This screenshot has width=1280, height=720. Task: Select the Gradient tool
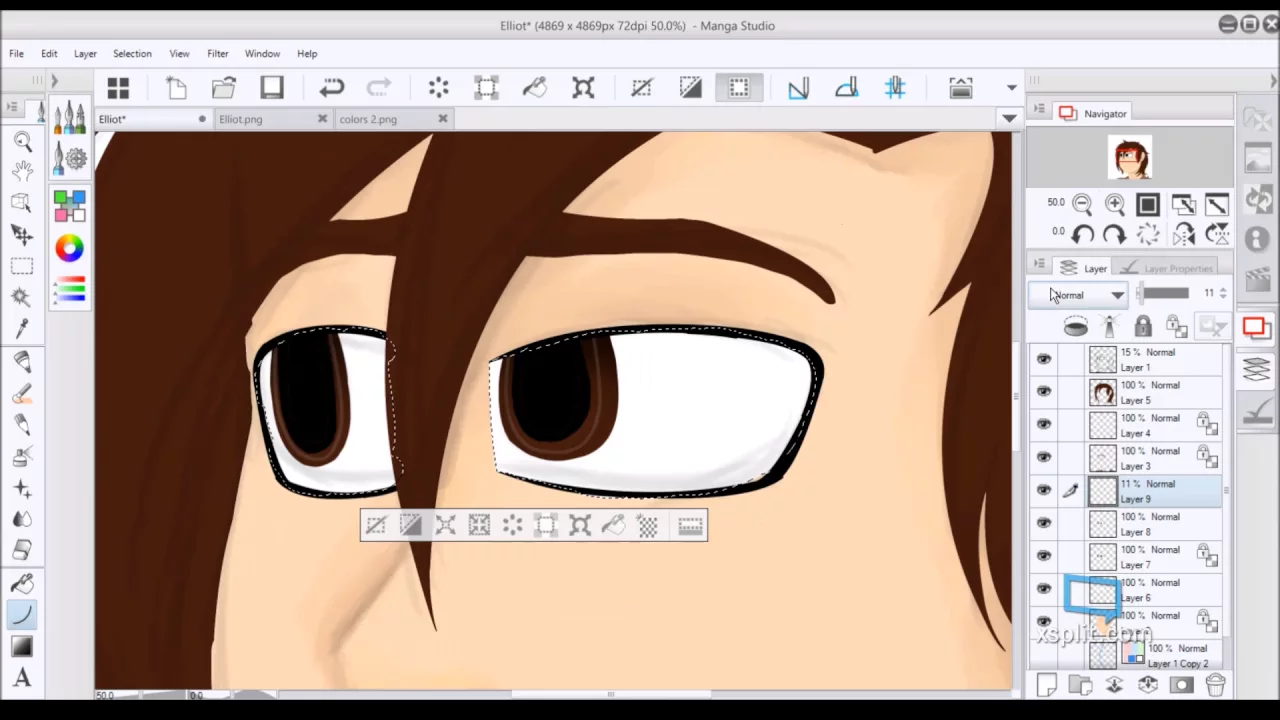point(22,647)
